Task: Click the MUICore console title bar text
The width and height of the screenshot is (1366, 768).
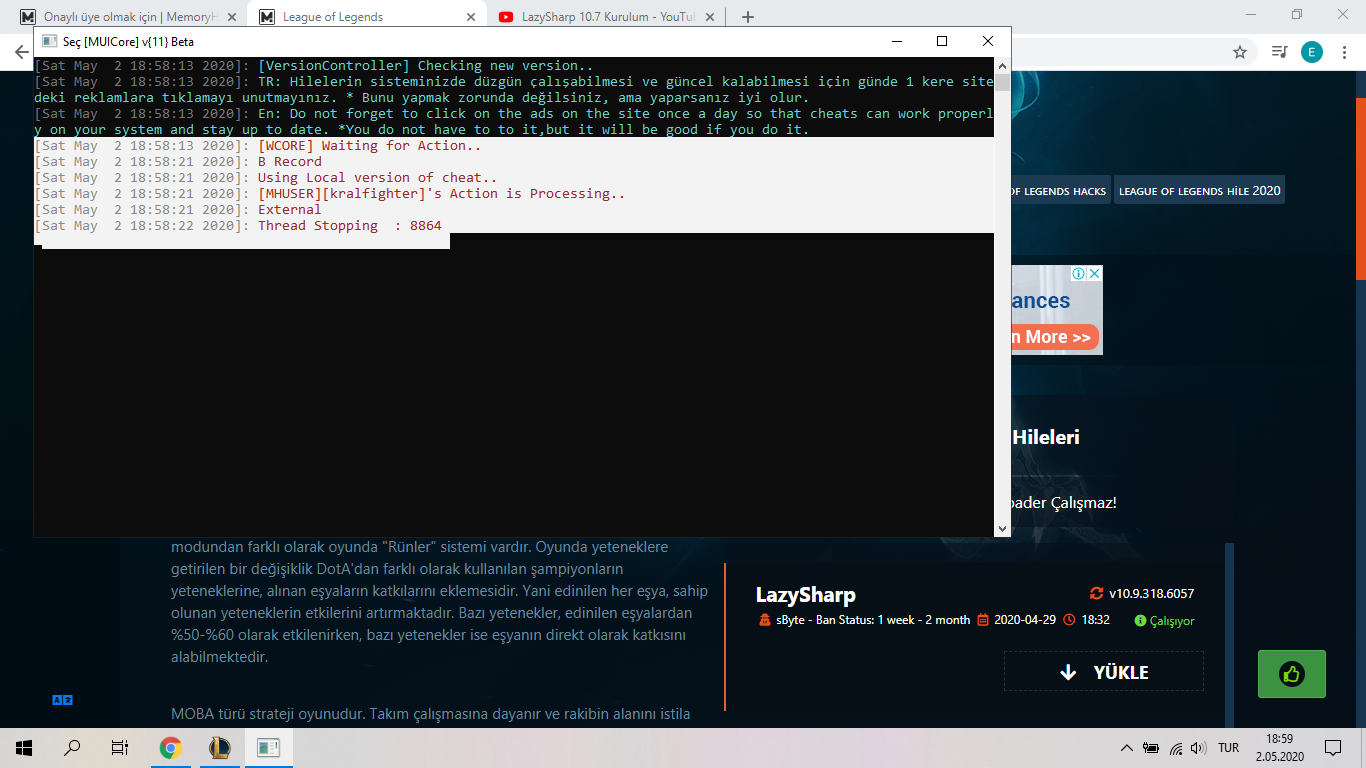Action: pos(129,42)
